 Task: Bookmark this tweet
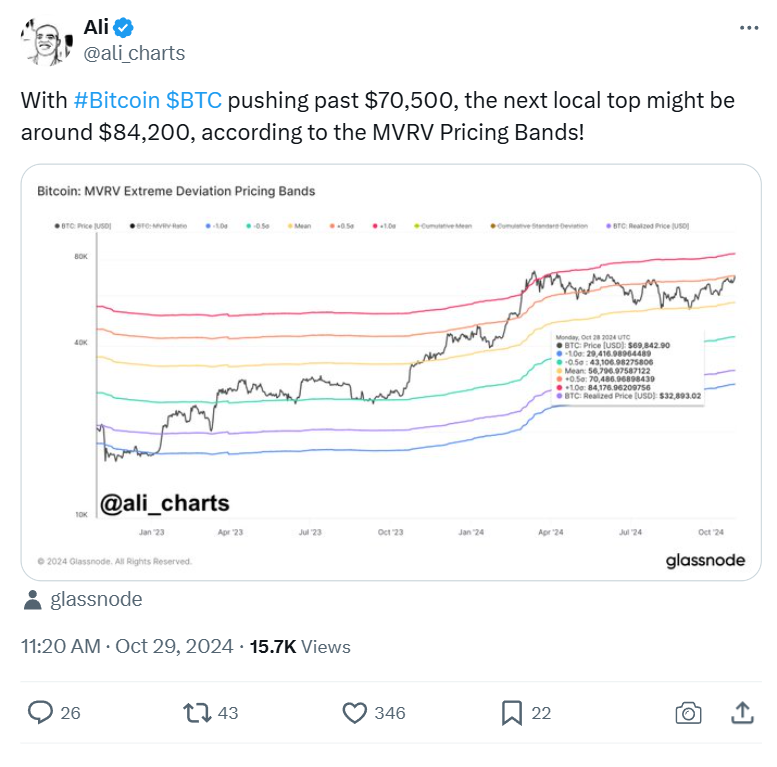pyautogui.click(x=512, y=713)
